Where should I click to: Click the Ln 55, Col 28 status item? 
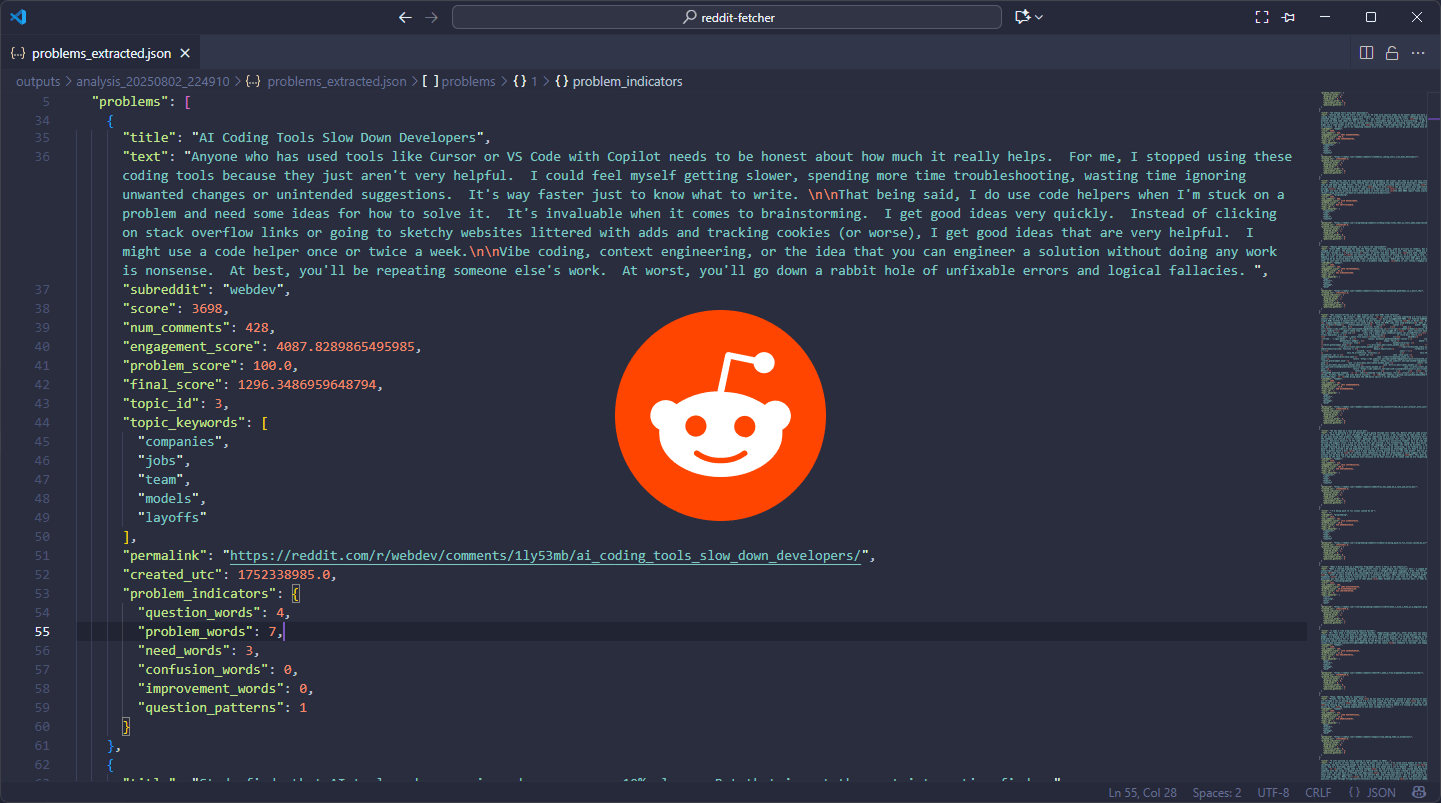coord(1143,793)
